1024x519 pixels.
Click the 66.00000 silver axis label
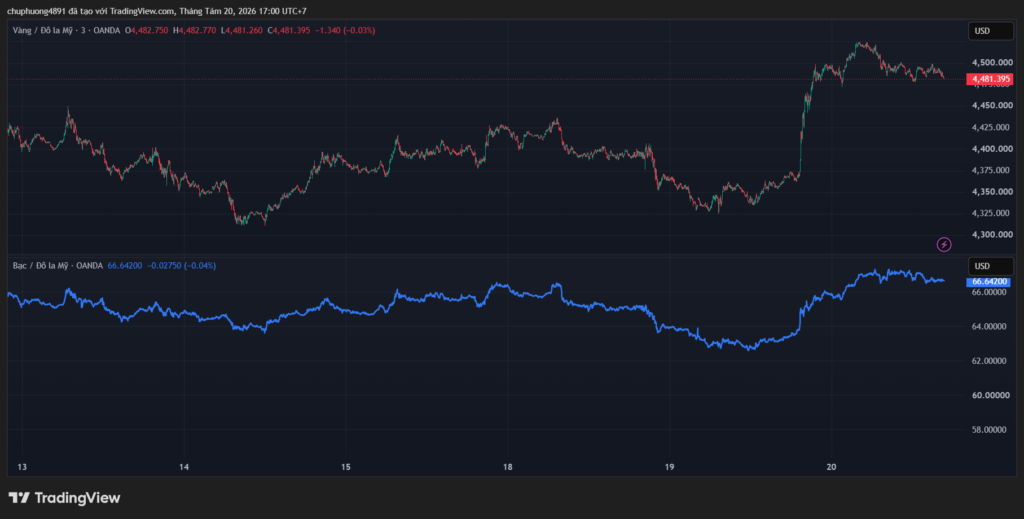click(989, 292)
